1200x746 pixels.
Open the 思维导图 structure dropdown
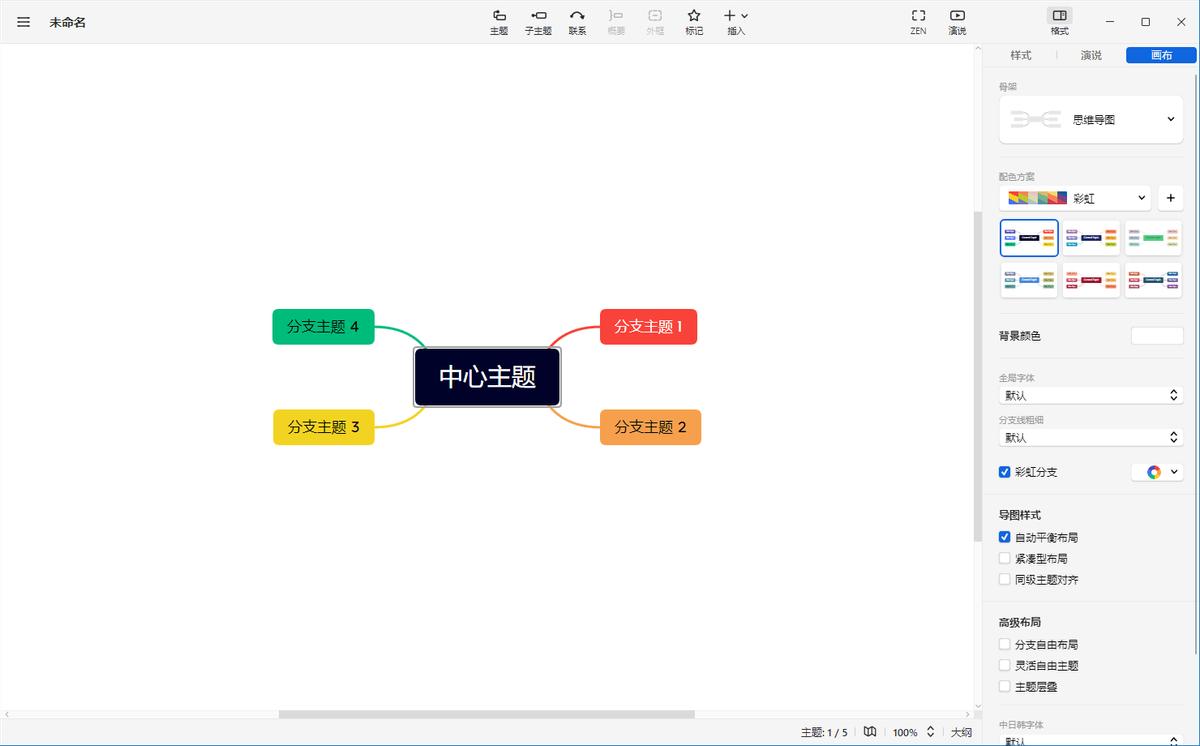(x=1090, y=119)
